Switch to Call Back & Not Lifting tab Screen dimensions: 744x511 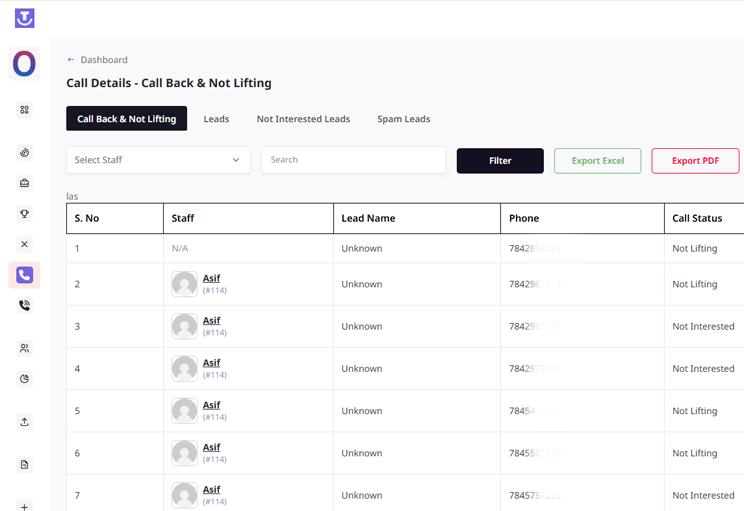point(127,119)
